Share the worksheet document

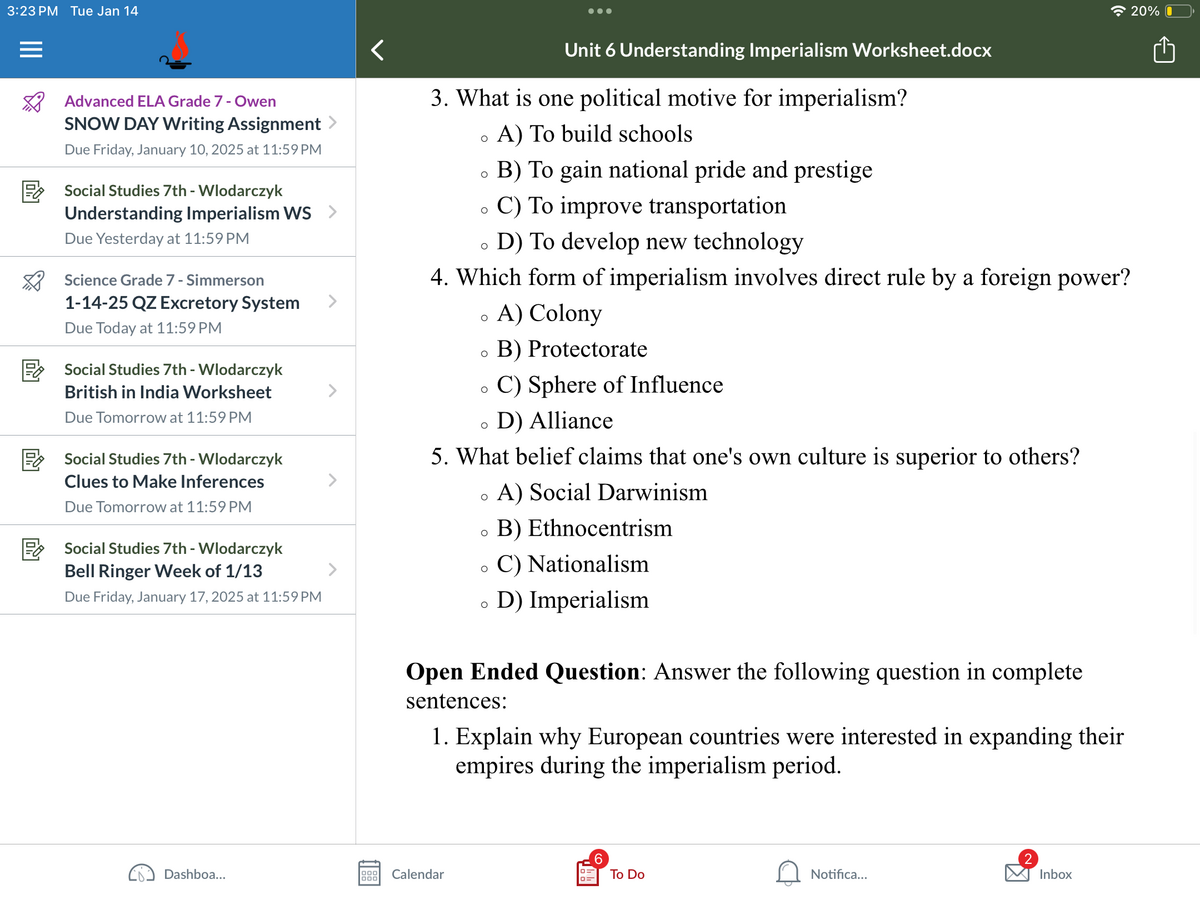click(1164, 50)
